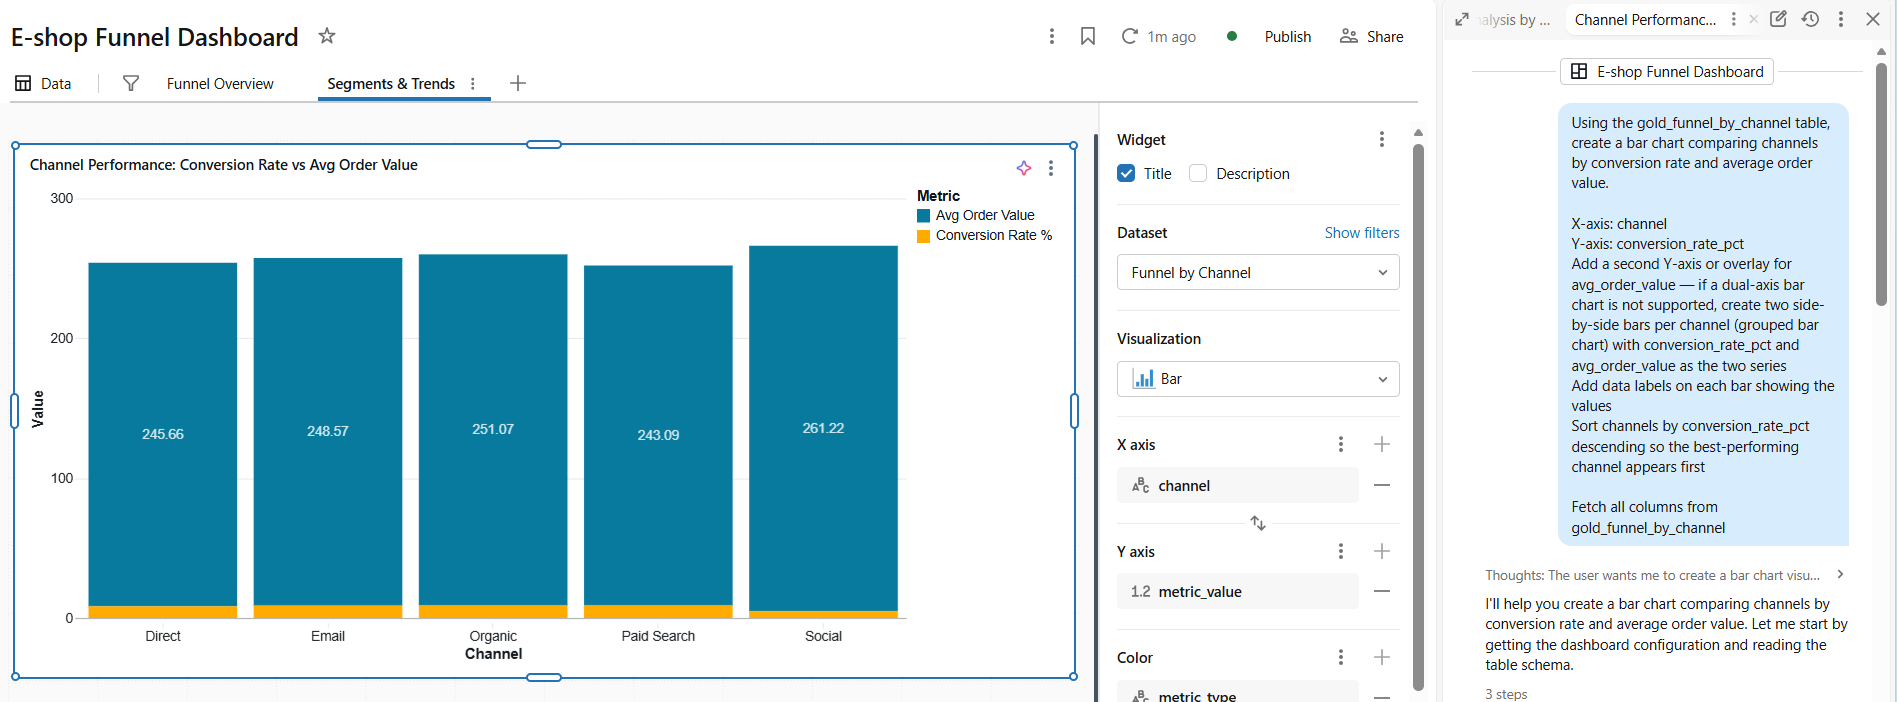
Task: Click the assistant sparkle icon on chart widget
Action: pyautogui.click(x=1024, y=168)
